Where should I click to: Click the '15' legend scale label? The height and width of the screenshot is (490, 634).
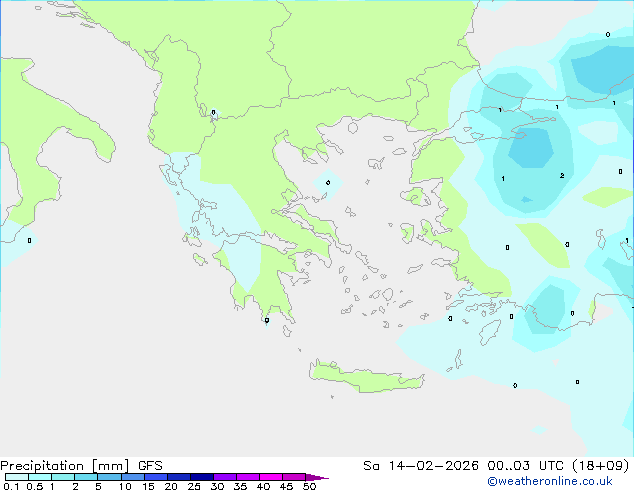pyautogui.click(x=148, y=486)
